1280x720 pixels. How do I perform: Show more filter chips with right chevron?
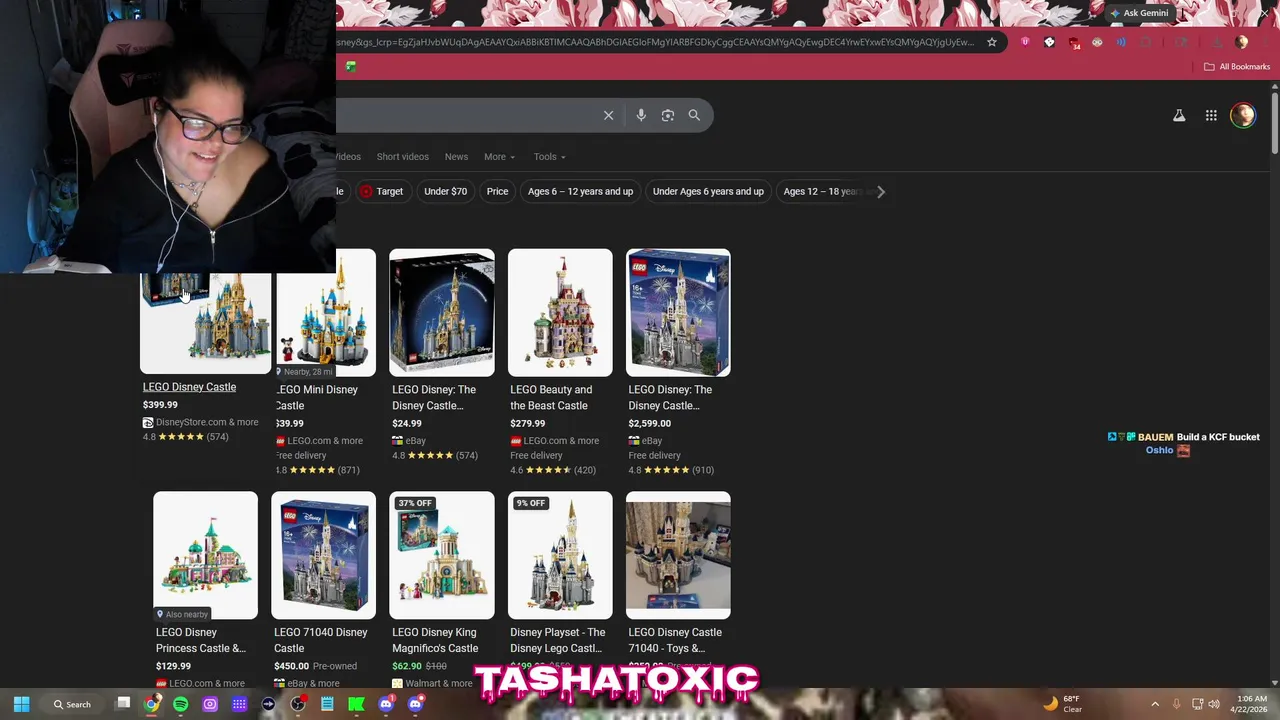tap(880, 191)
